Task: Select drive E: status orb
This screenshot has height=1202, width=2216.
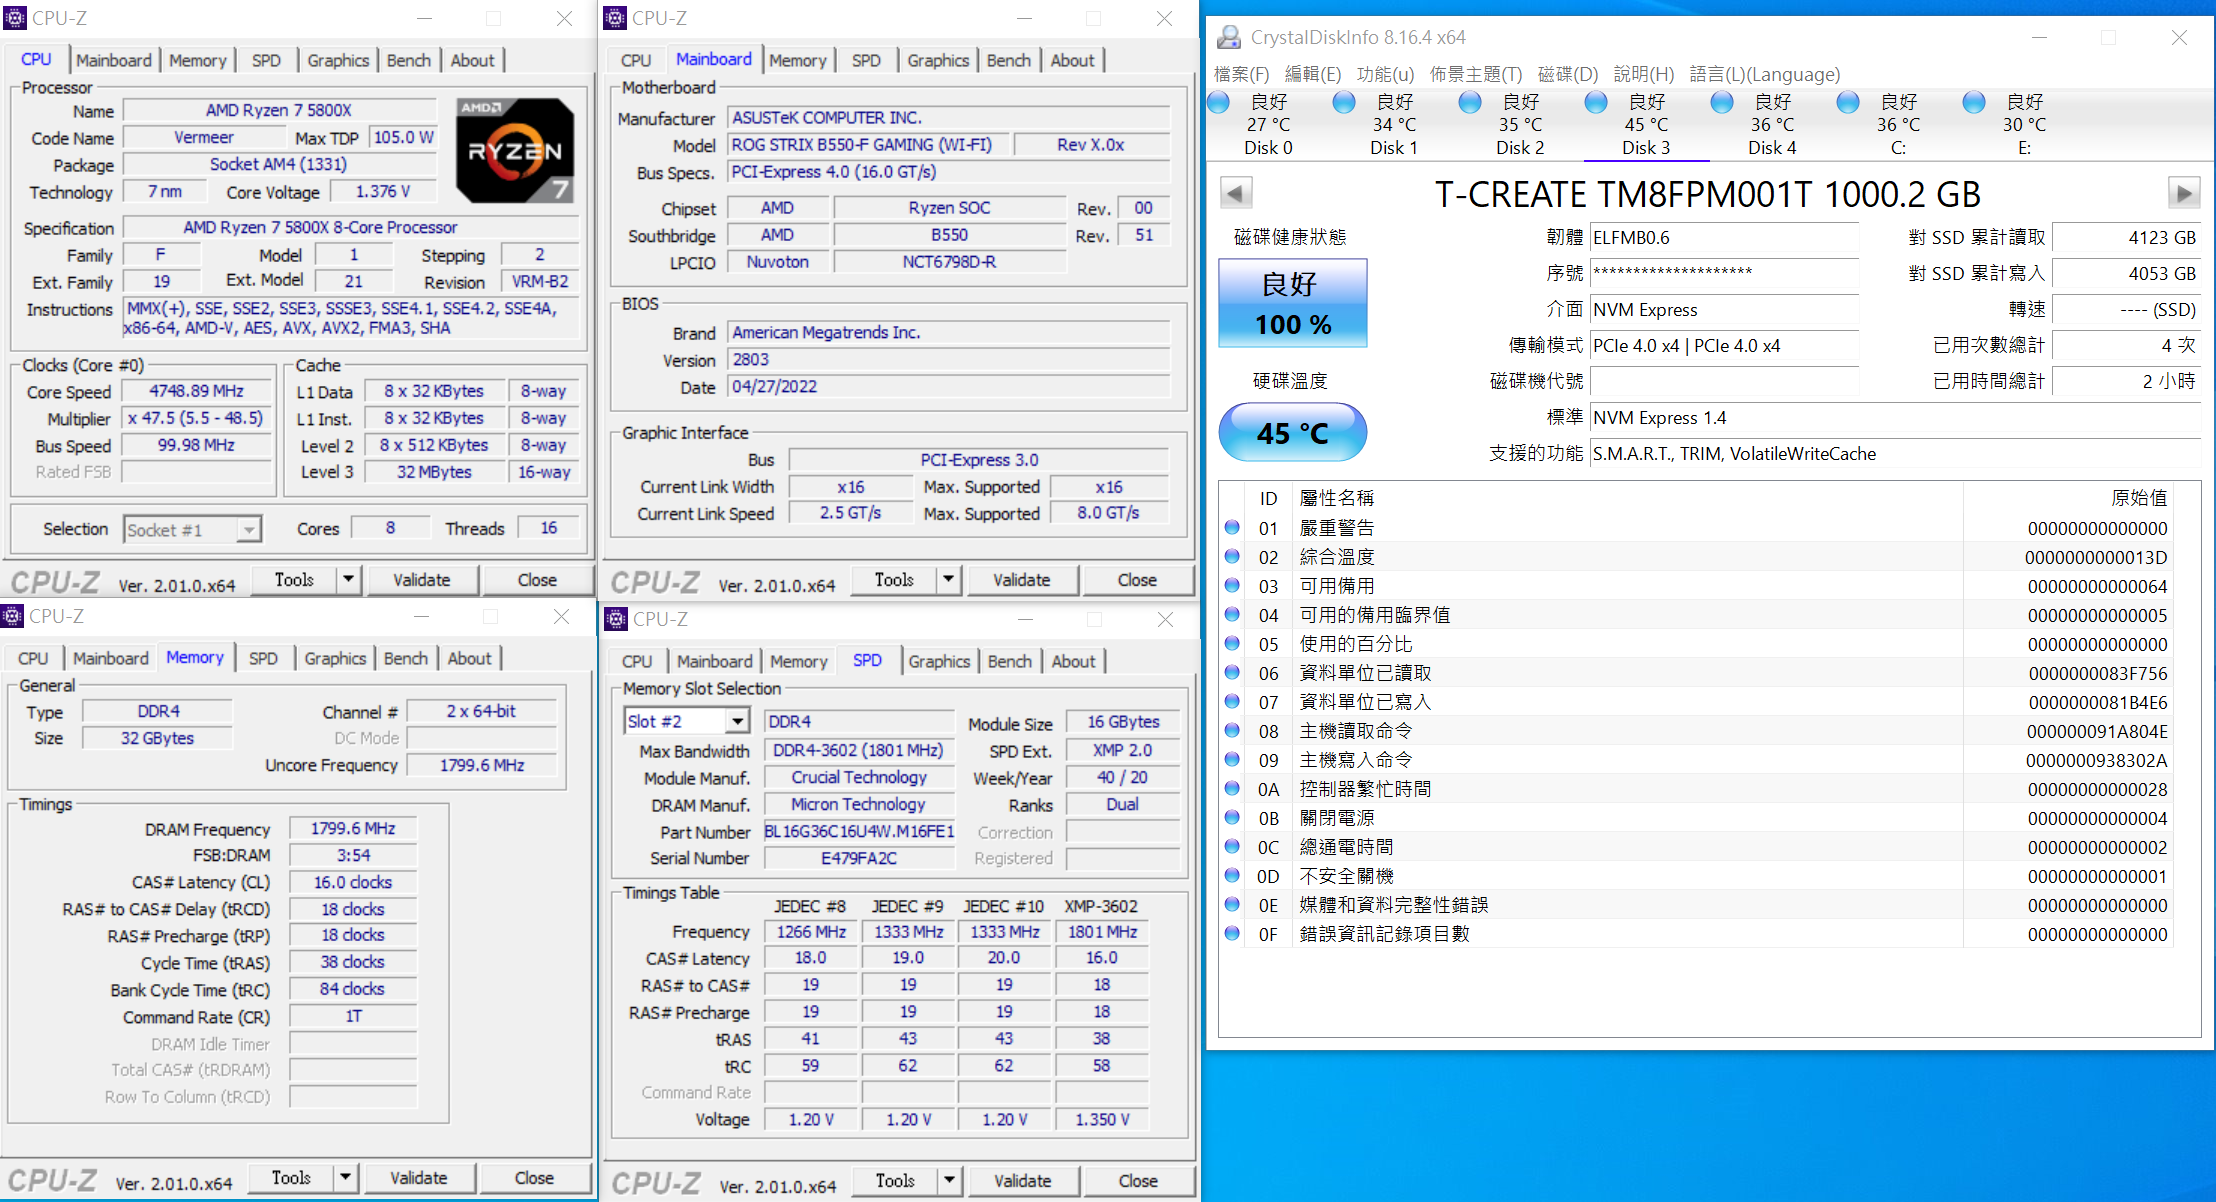Action: click(1975, 102)
